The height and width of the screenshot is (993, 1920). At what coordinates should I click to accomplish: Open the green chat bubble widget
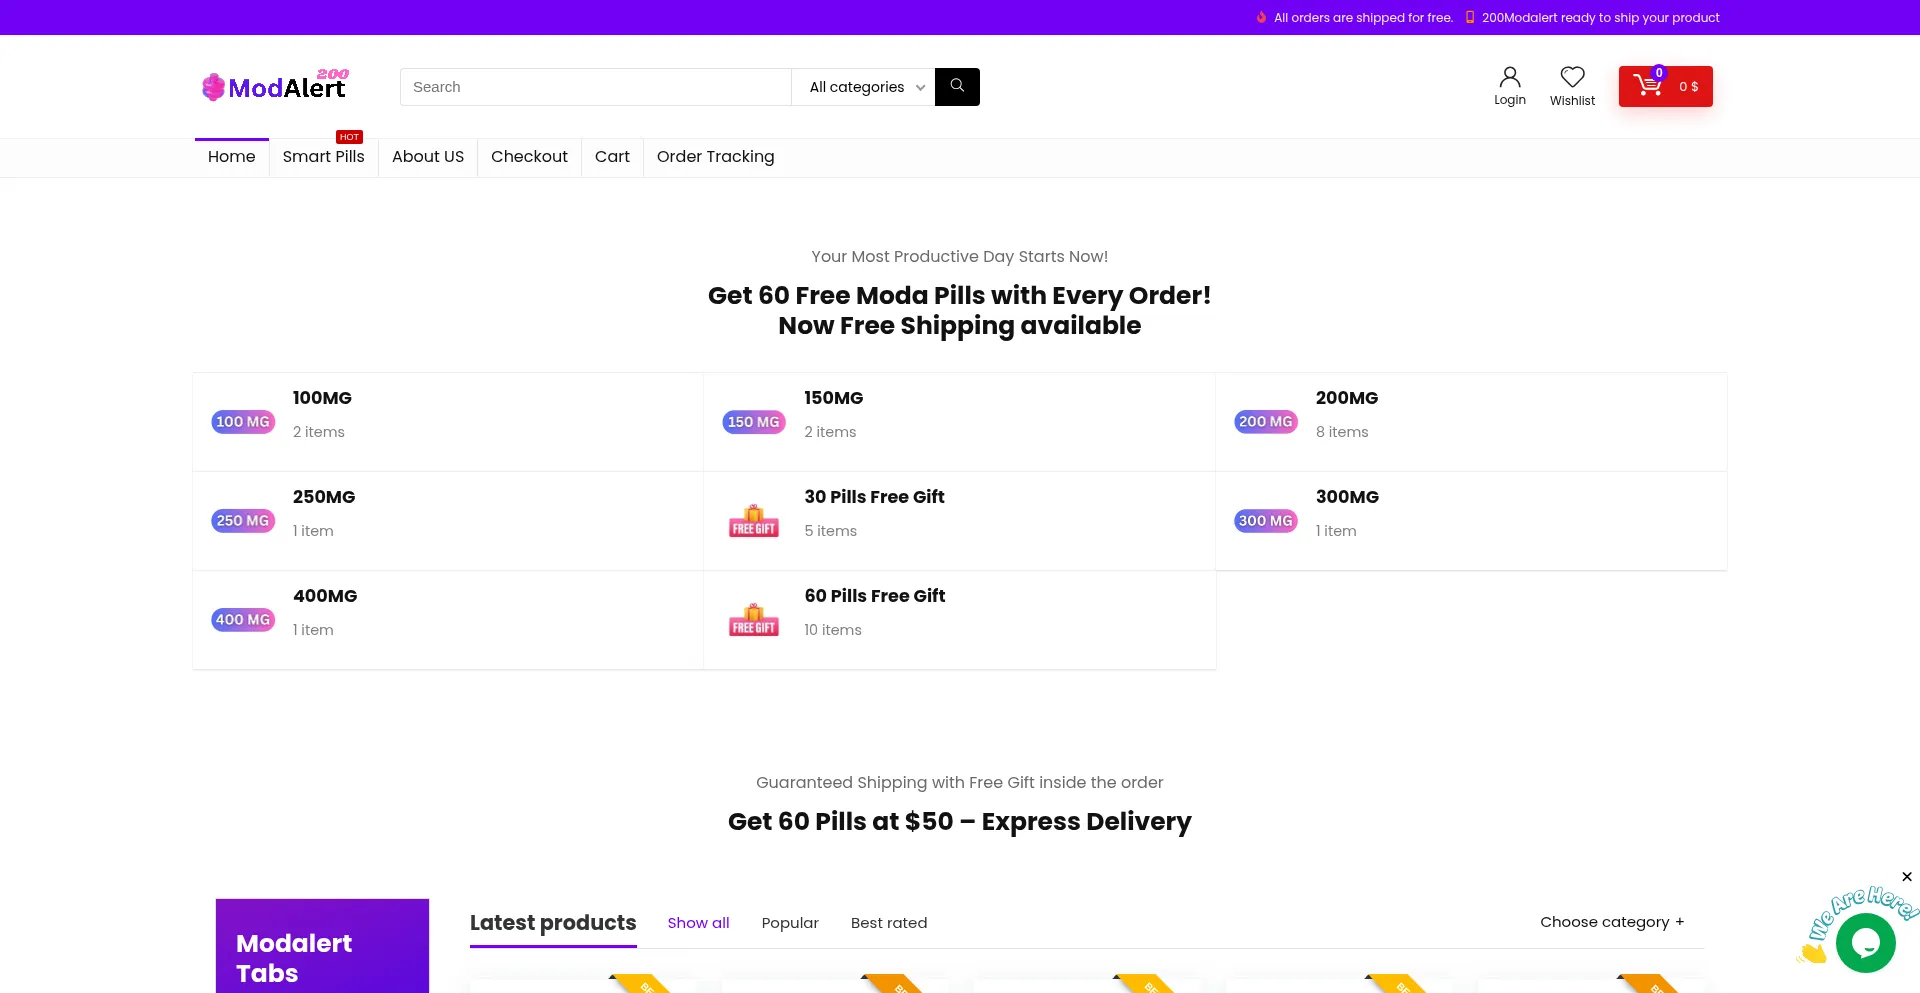coord(1865,942)
